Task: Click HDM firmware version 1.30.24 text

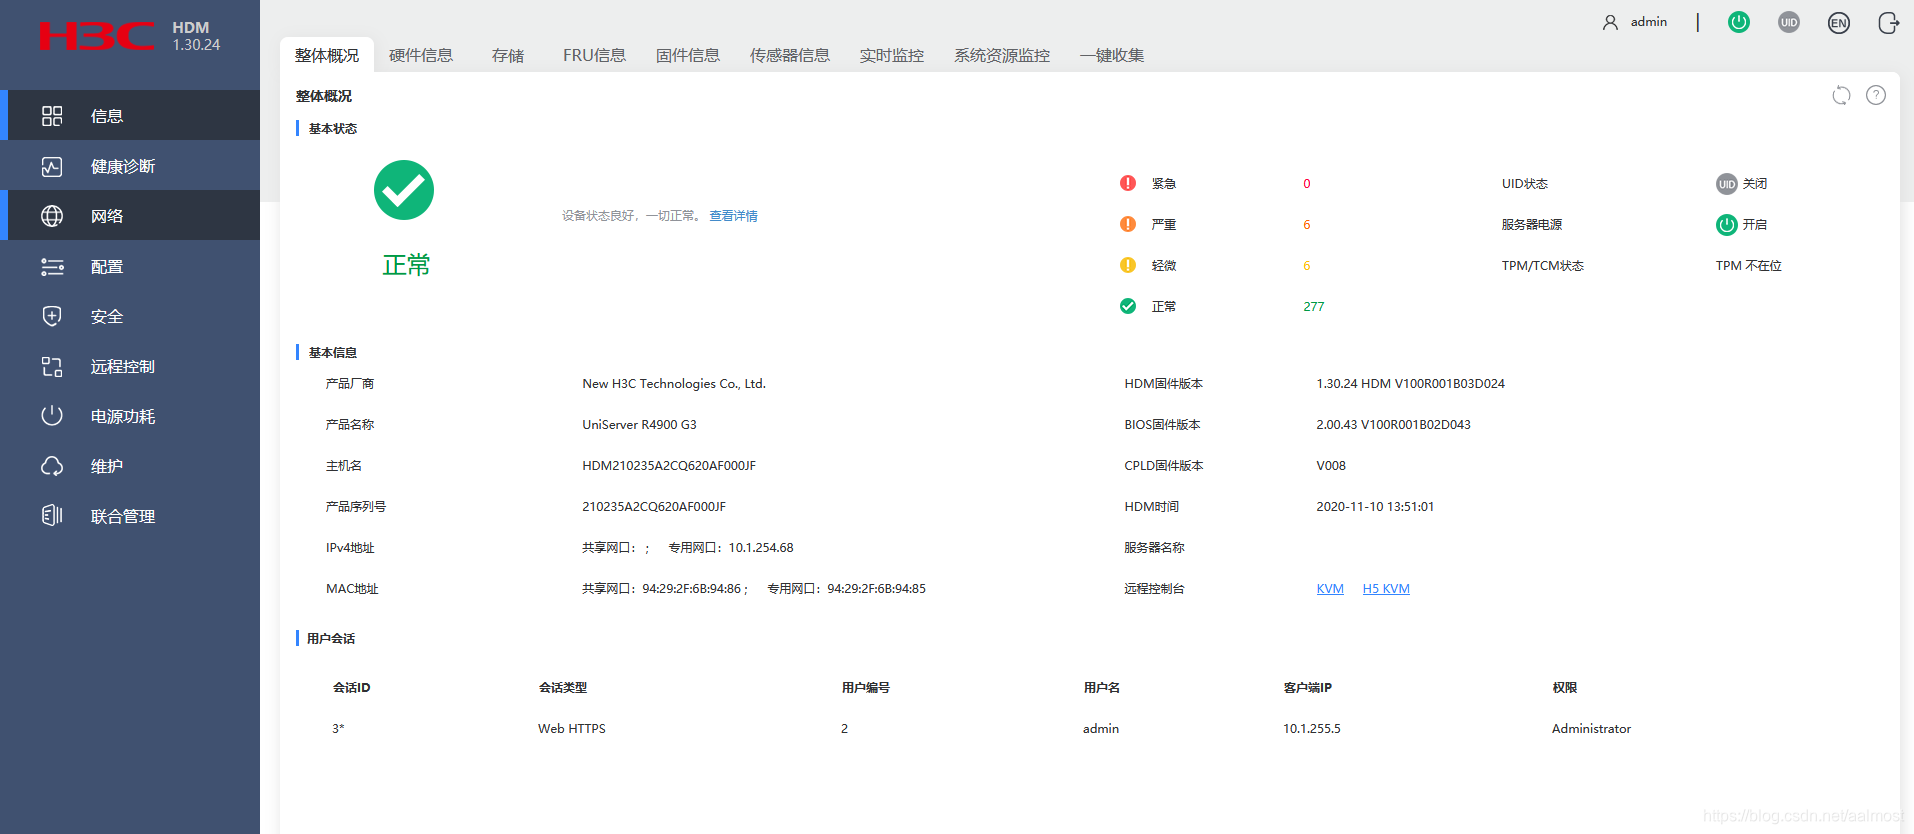Action: [1410, 384]
